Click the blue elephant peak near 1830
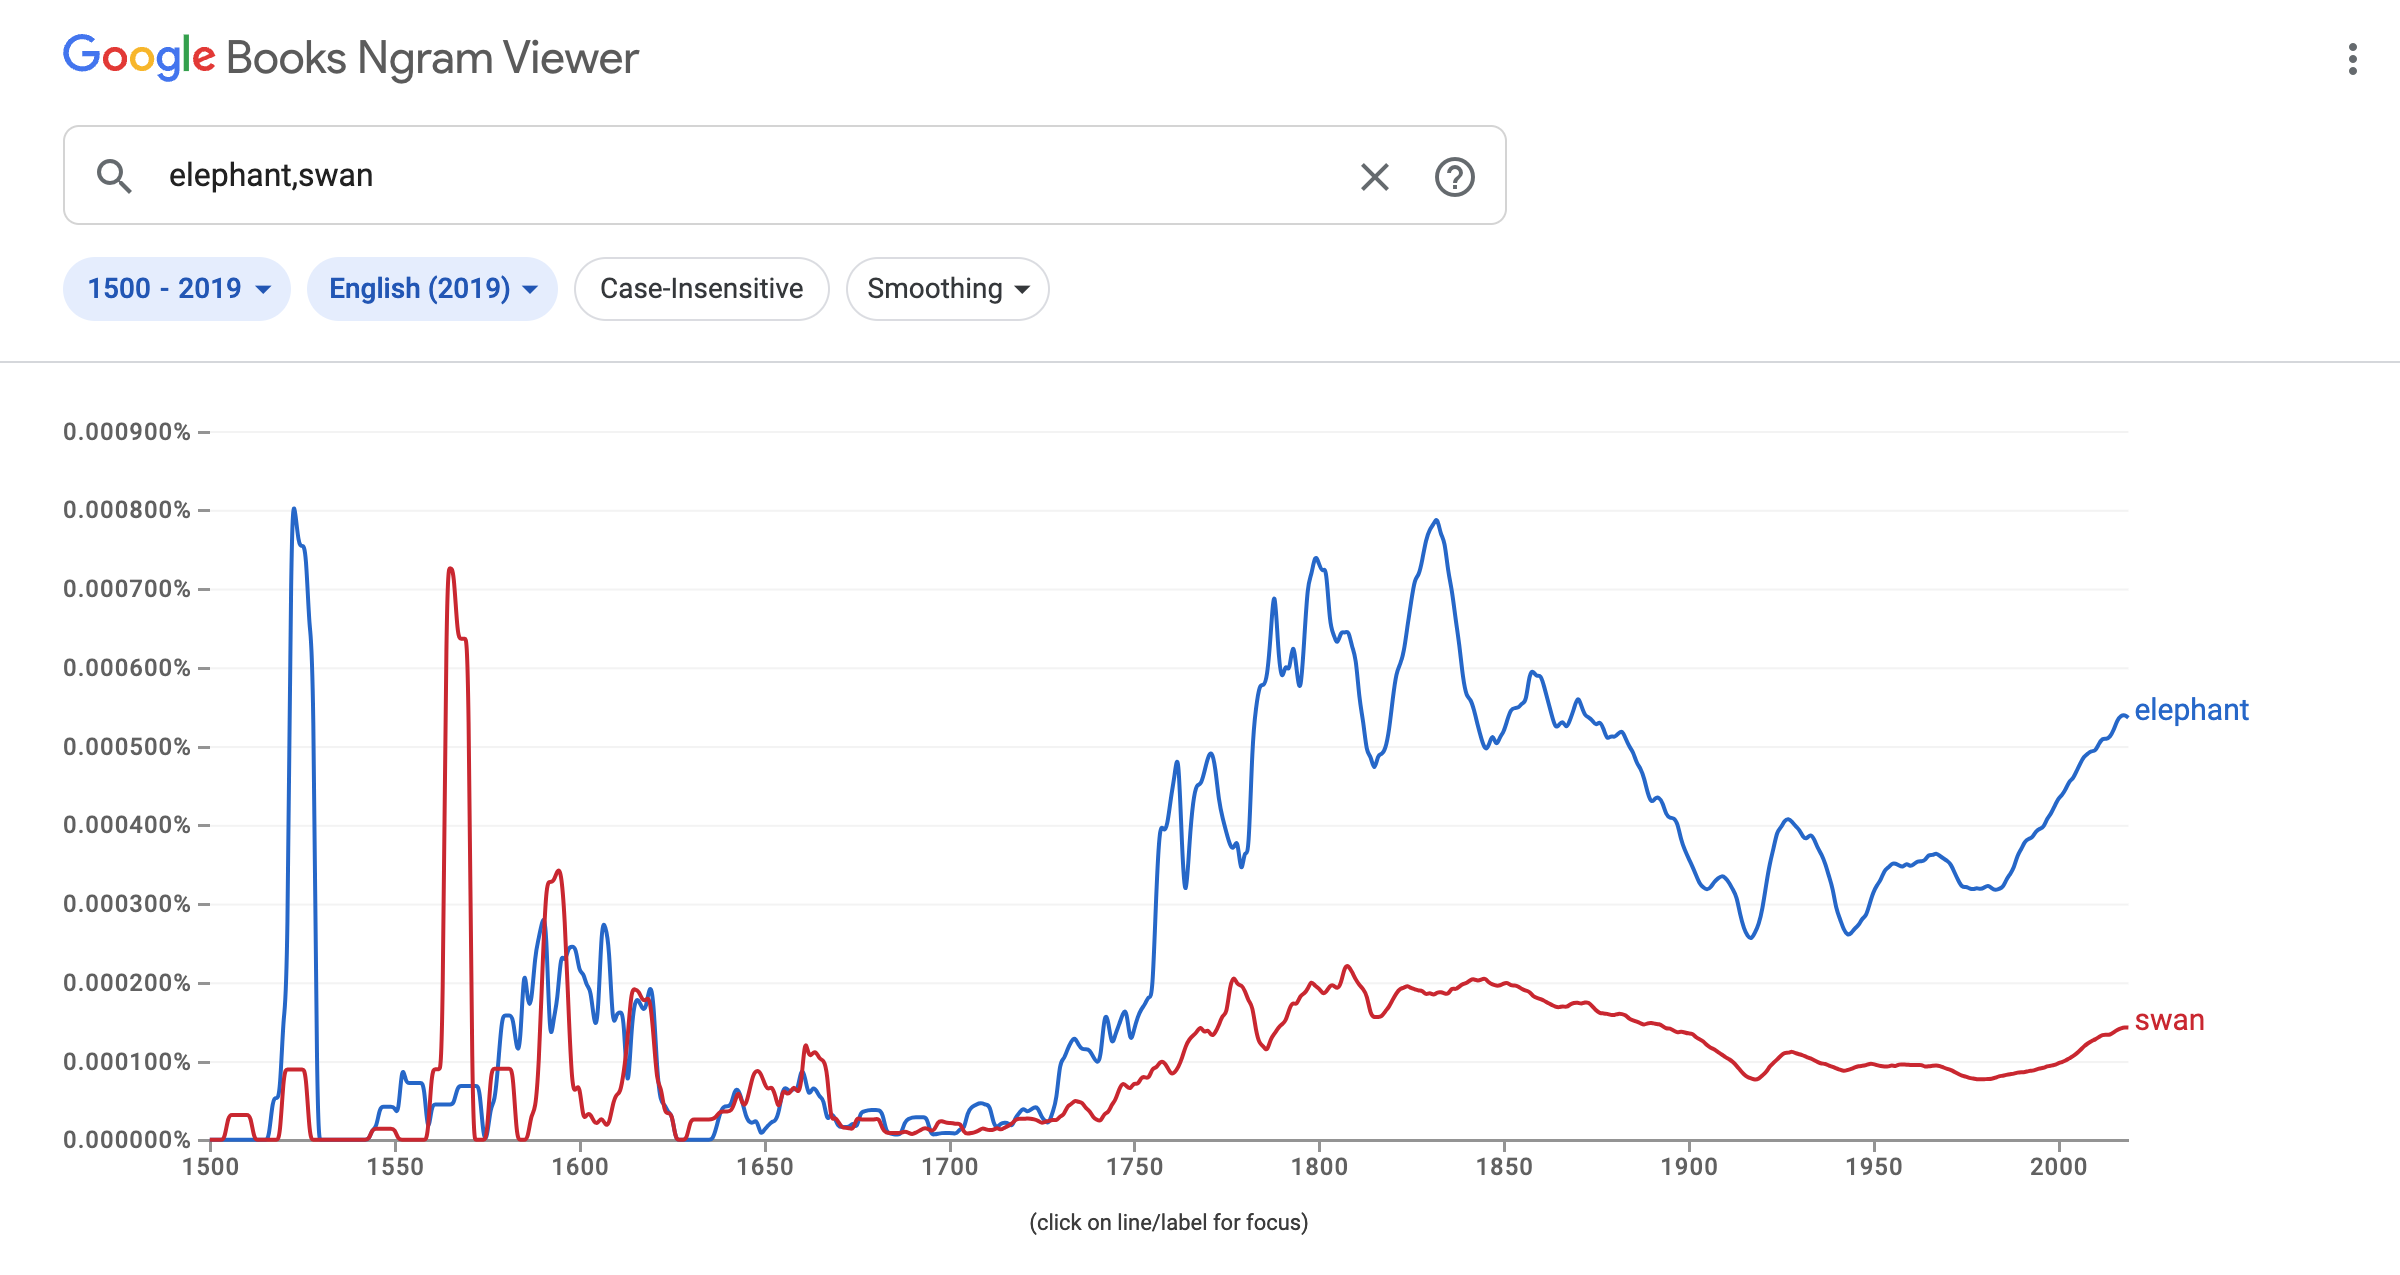The width and height of the screenshot is (2400, 1275). pyautogui.click(x=1436, y=521)
